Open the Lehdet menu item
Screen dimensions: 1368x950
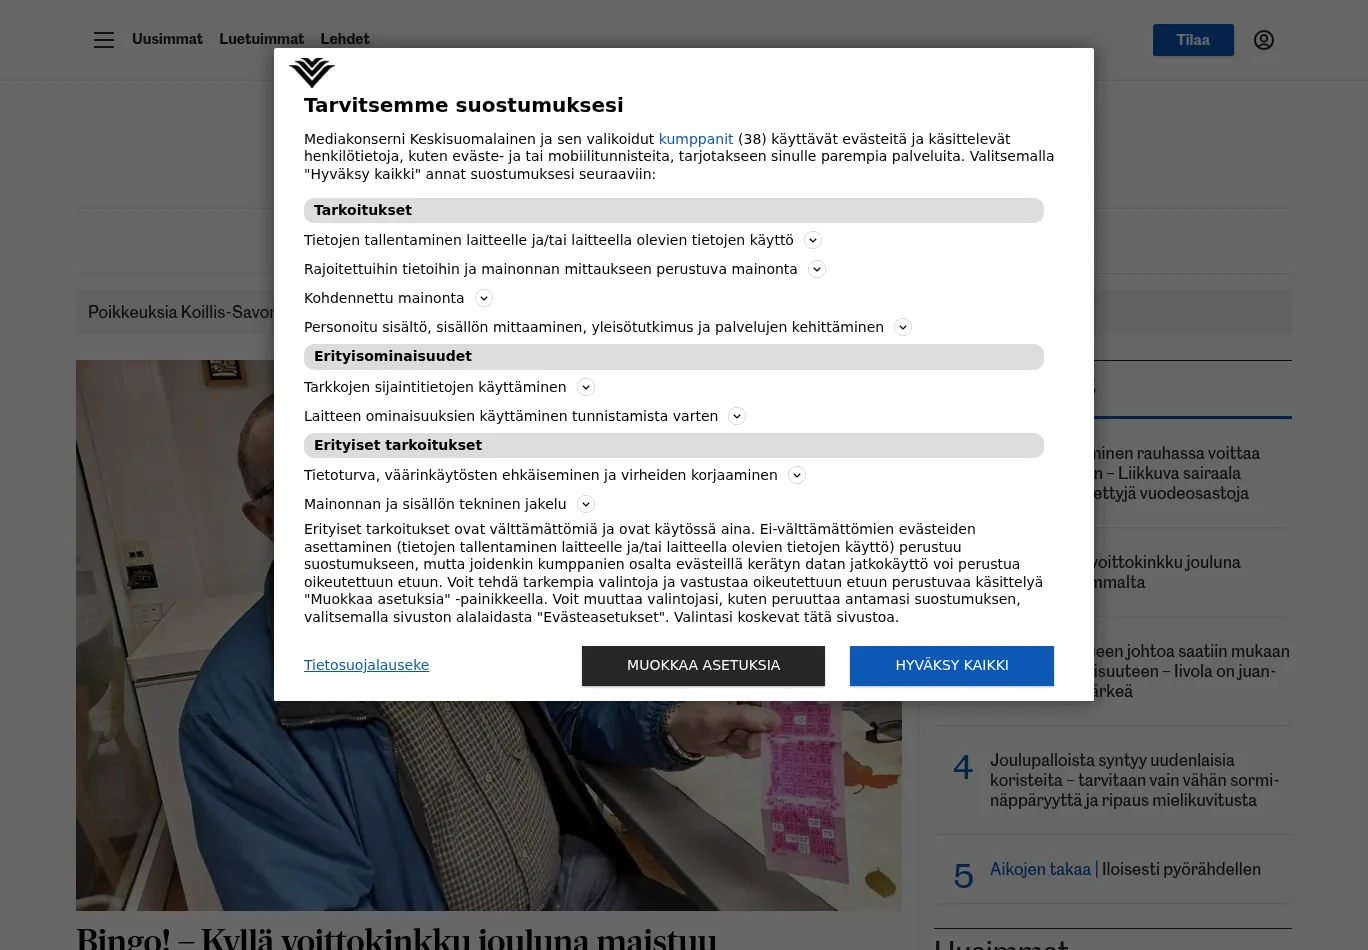point(345,39)
